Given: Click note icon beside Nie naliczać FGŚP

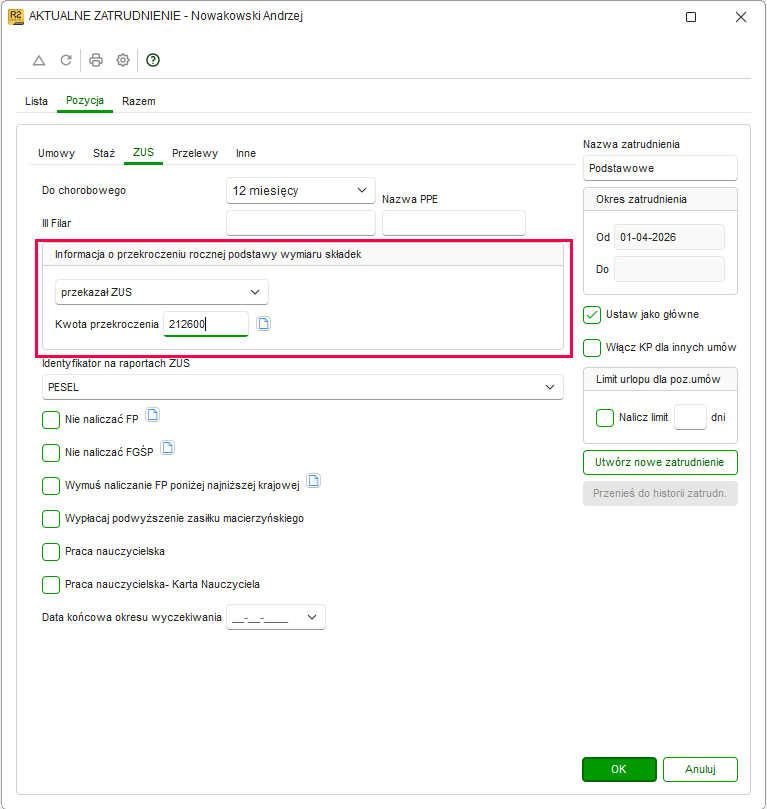Looking at the screenshot, I should pos(168,448).
